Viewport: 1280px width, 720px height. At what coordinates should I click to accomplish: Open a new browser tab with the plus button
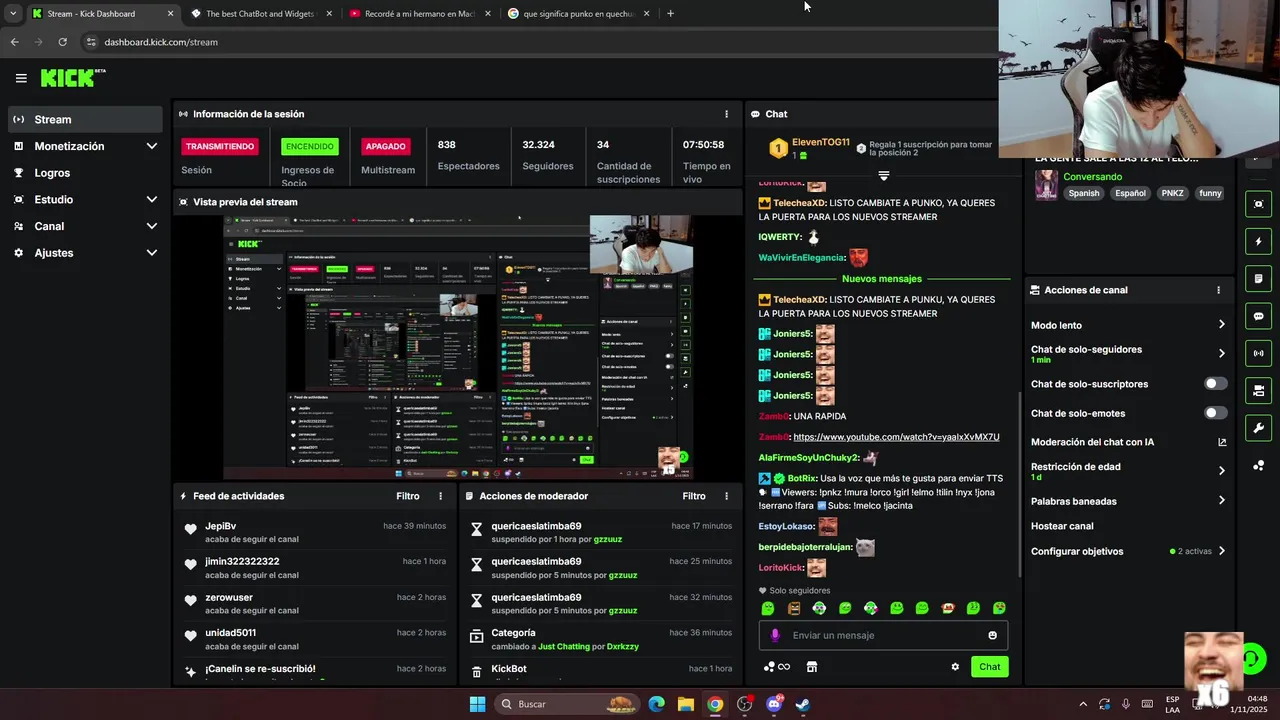click(x=670, y=14)
